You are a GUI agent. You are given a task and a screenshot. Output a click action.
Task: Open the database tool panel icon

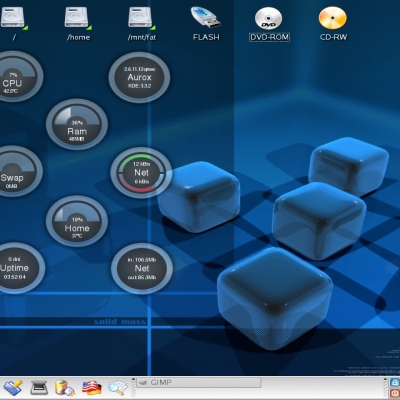coord(65,388)
